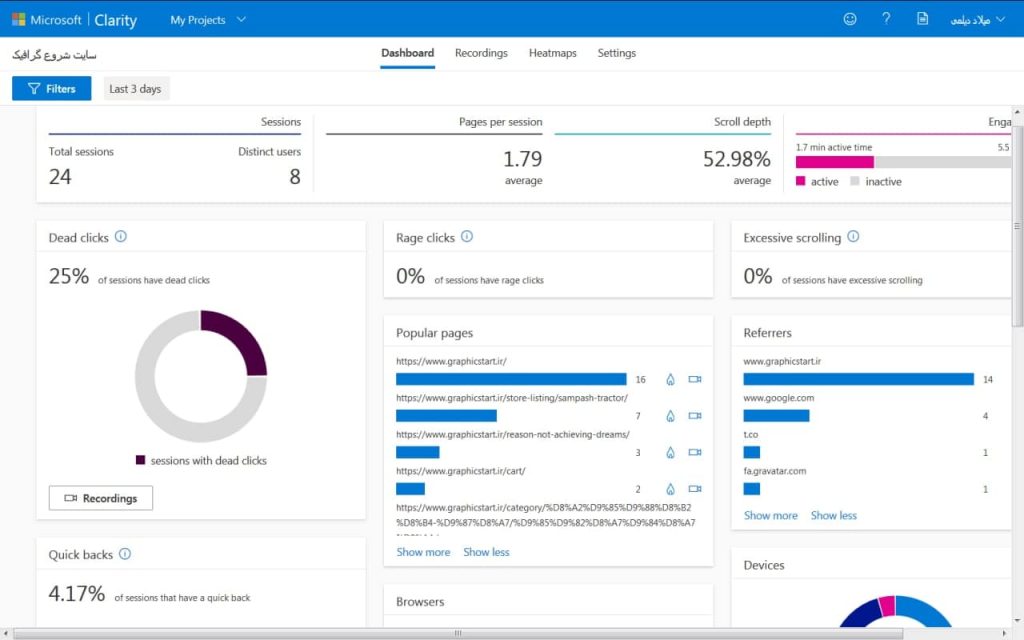Click the www.google.com referrer label
Viewport: 1024px width, 640px height.
tap(778, 398)
